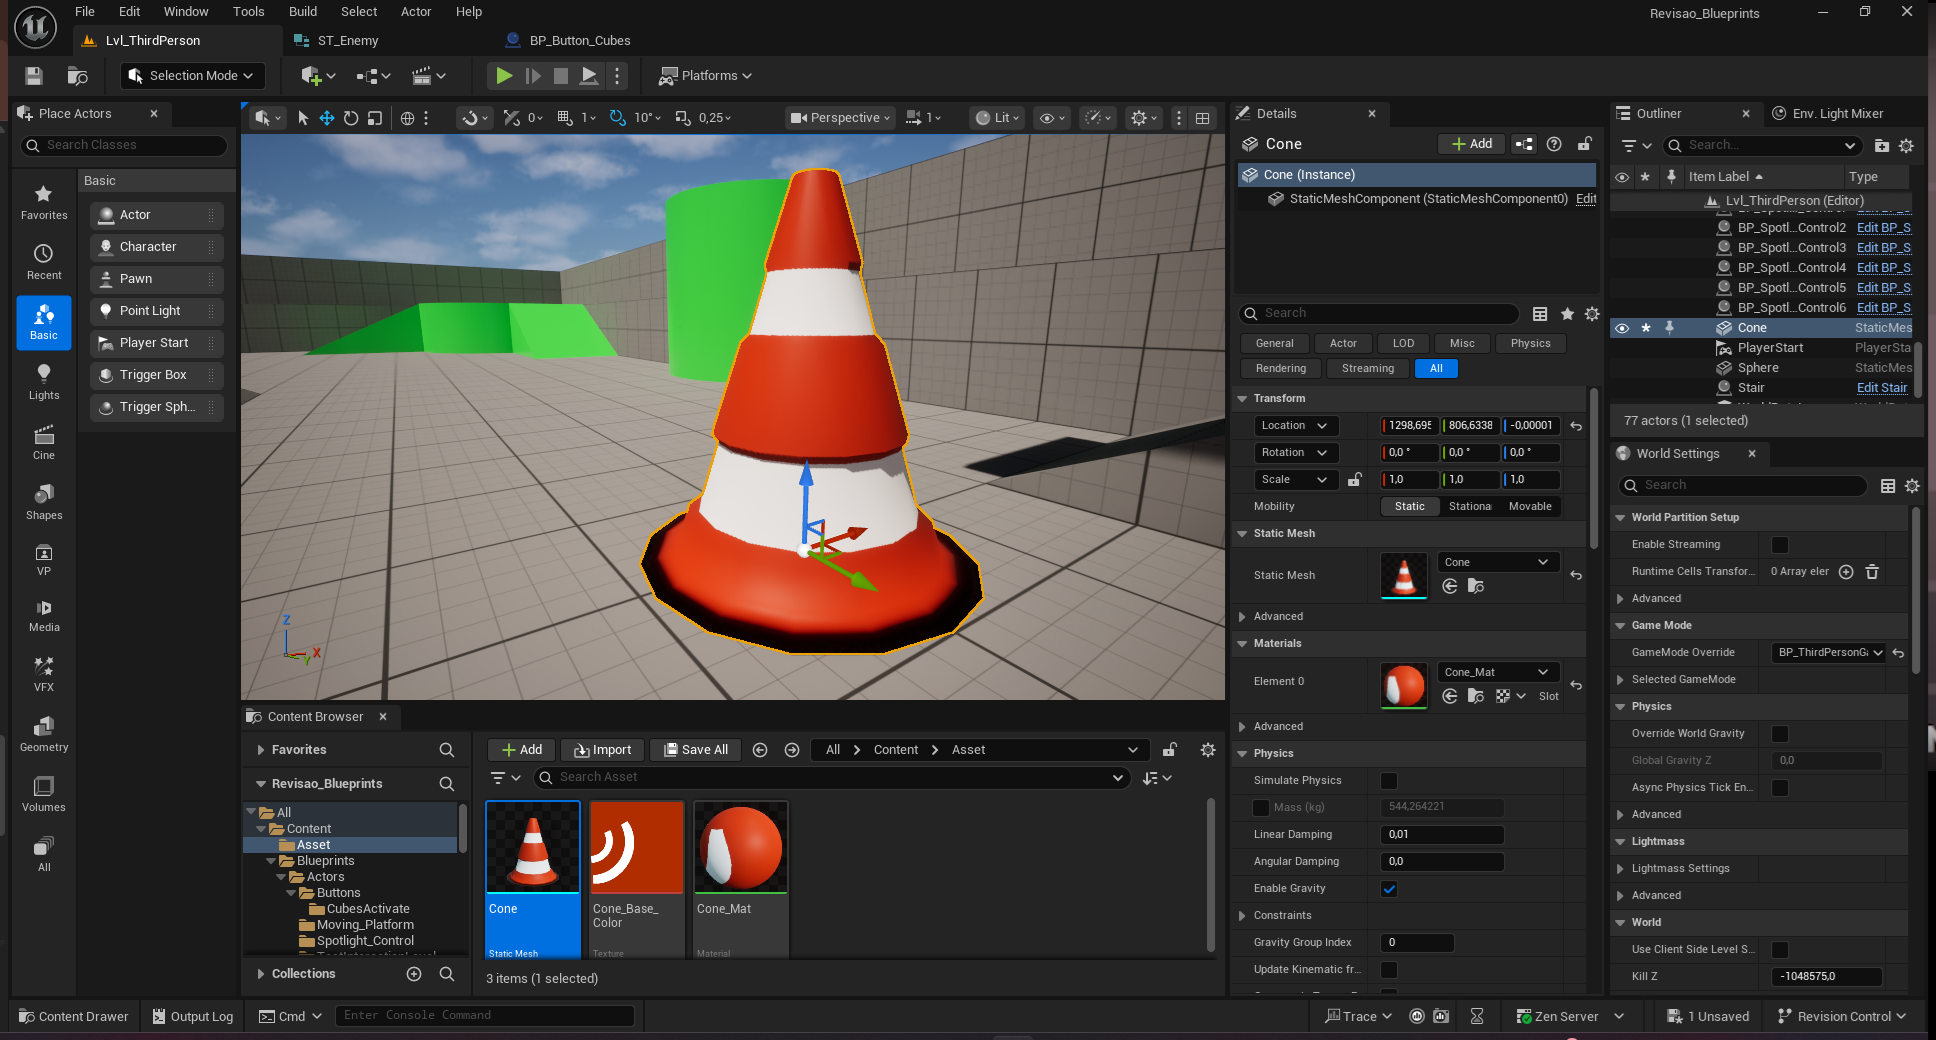Click the Import button in Content Browser
The height and width of the screenshot is (1040, 1936).
(x=602, y=750)
